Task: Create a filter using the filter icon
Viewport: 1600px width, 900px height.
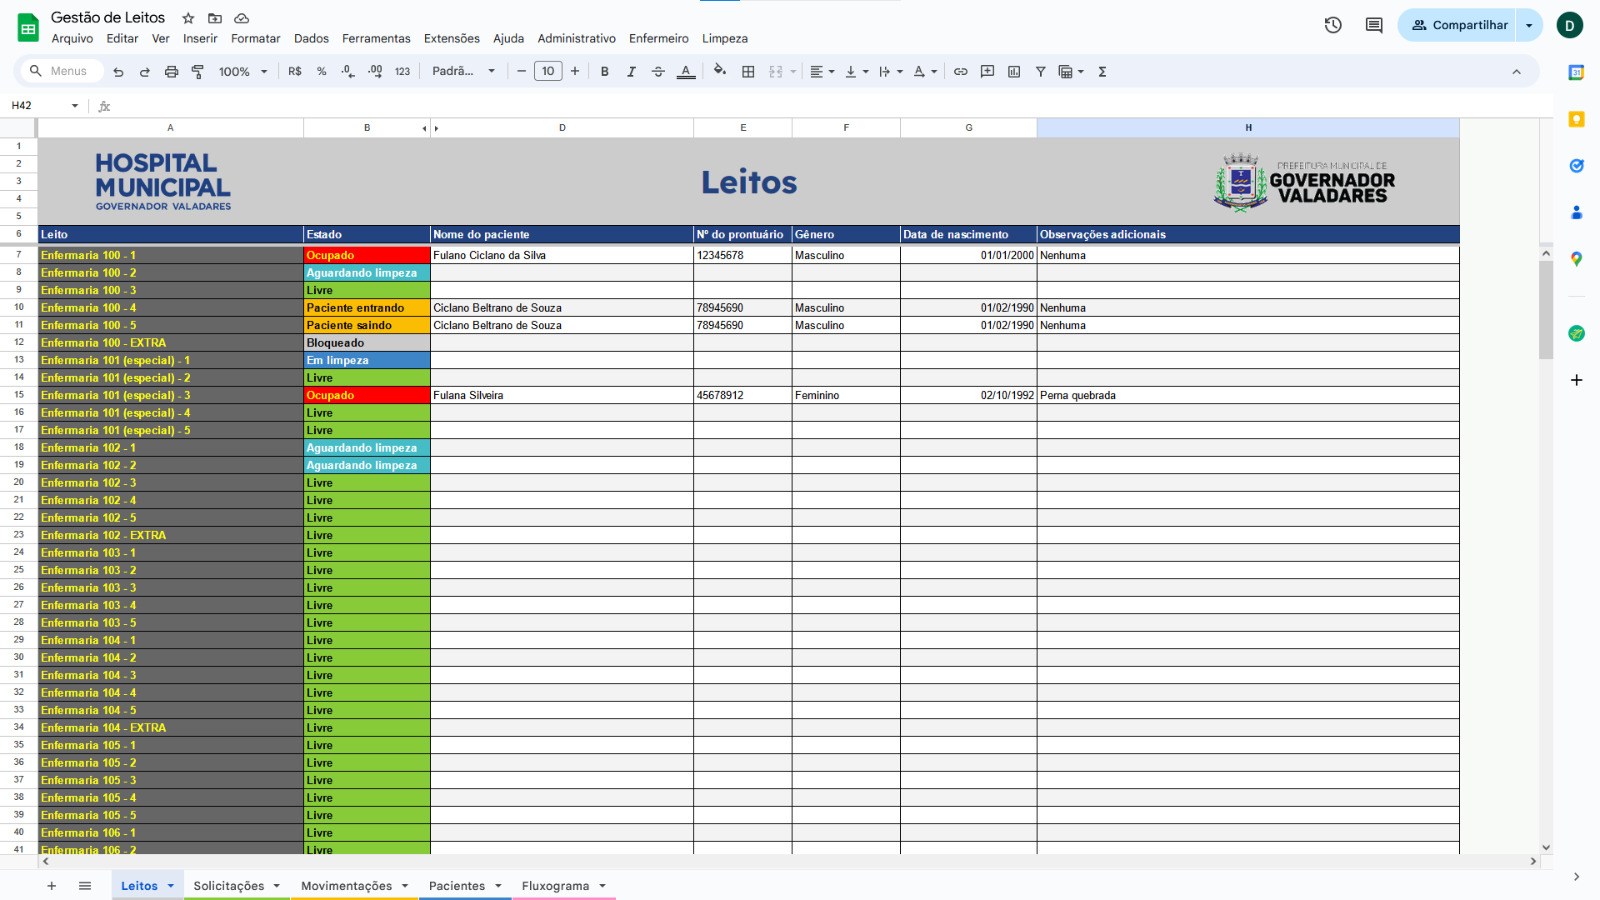Action: pyautogui.click(x=1041, y=71)
